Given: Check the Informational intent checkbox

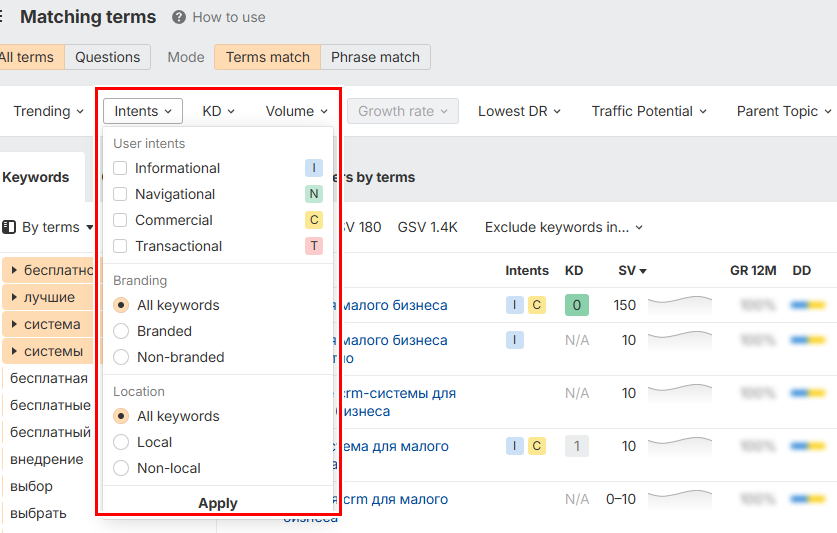Looking at the screenshot, I should (x=120, y=168).
